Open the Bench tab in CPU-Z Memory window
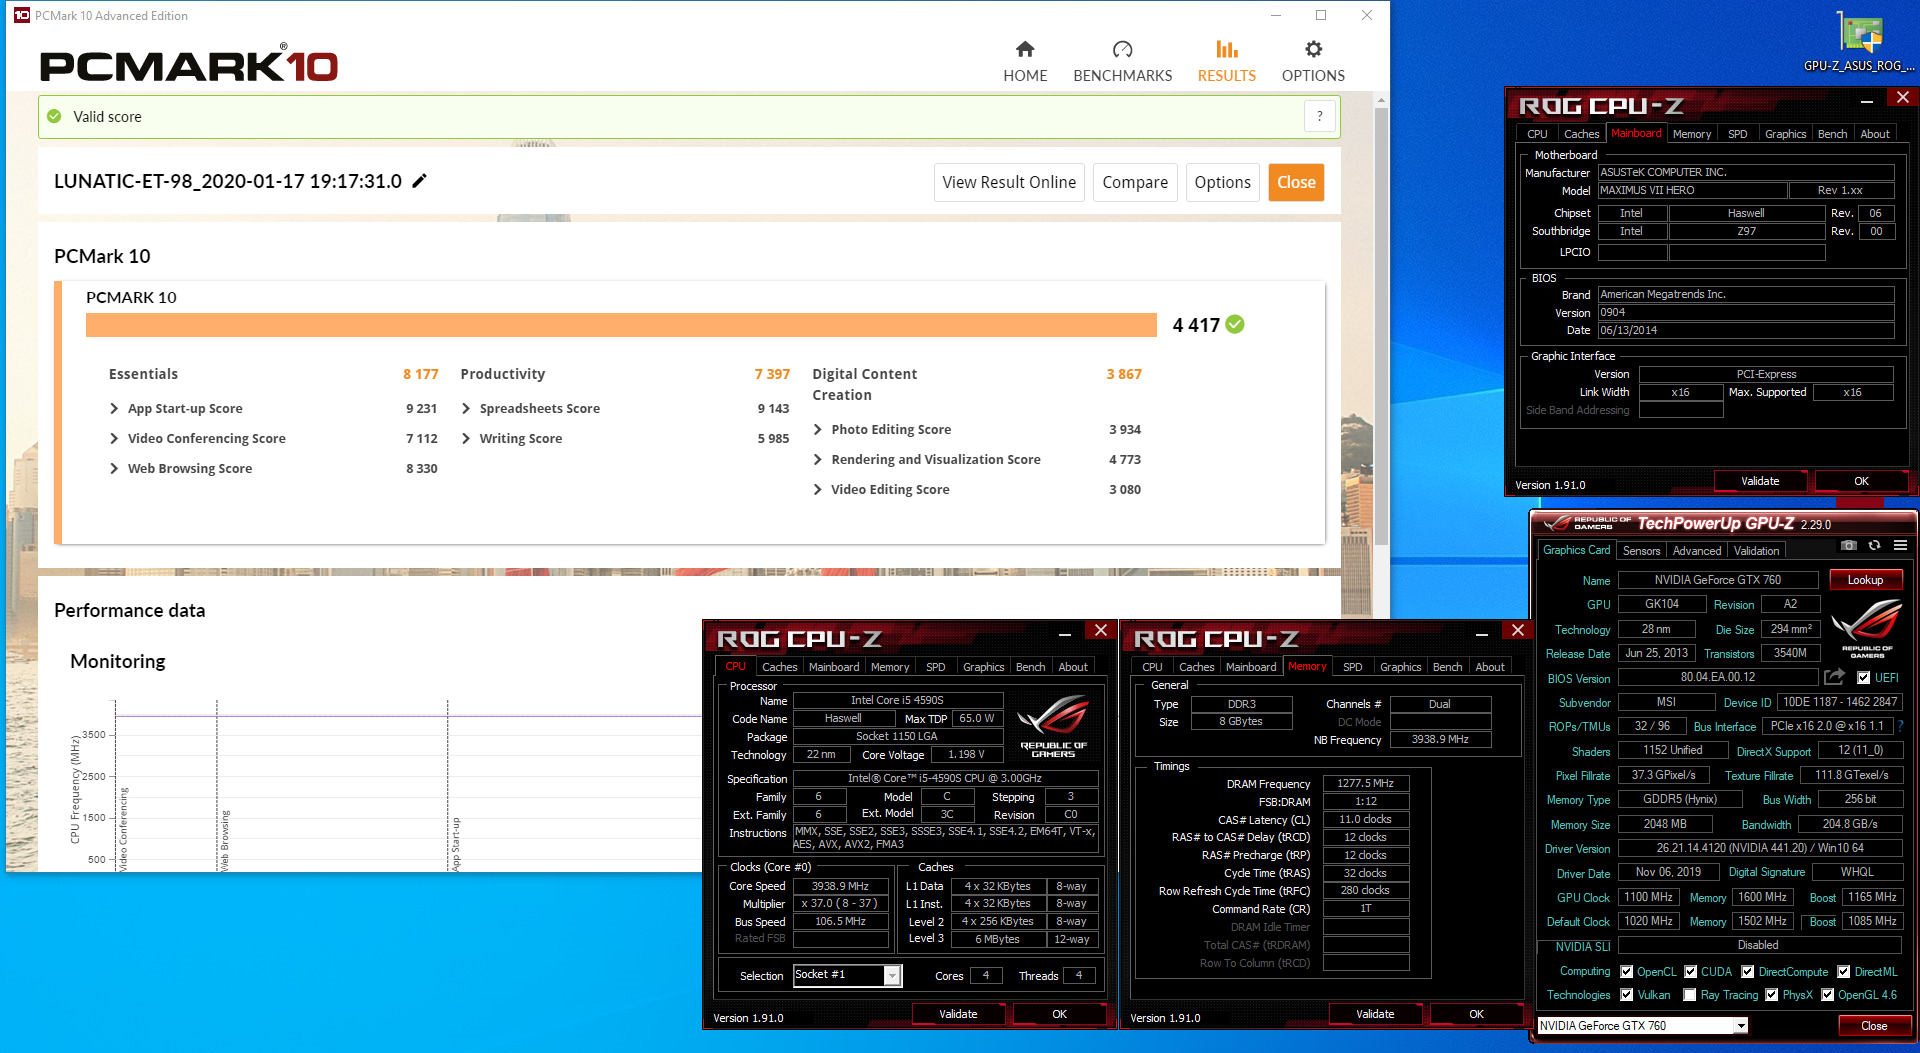 tap(1447, 667)
